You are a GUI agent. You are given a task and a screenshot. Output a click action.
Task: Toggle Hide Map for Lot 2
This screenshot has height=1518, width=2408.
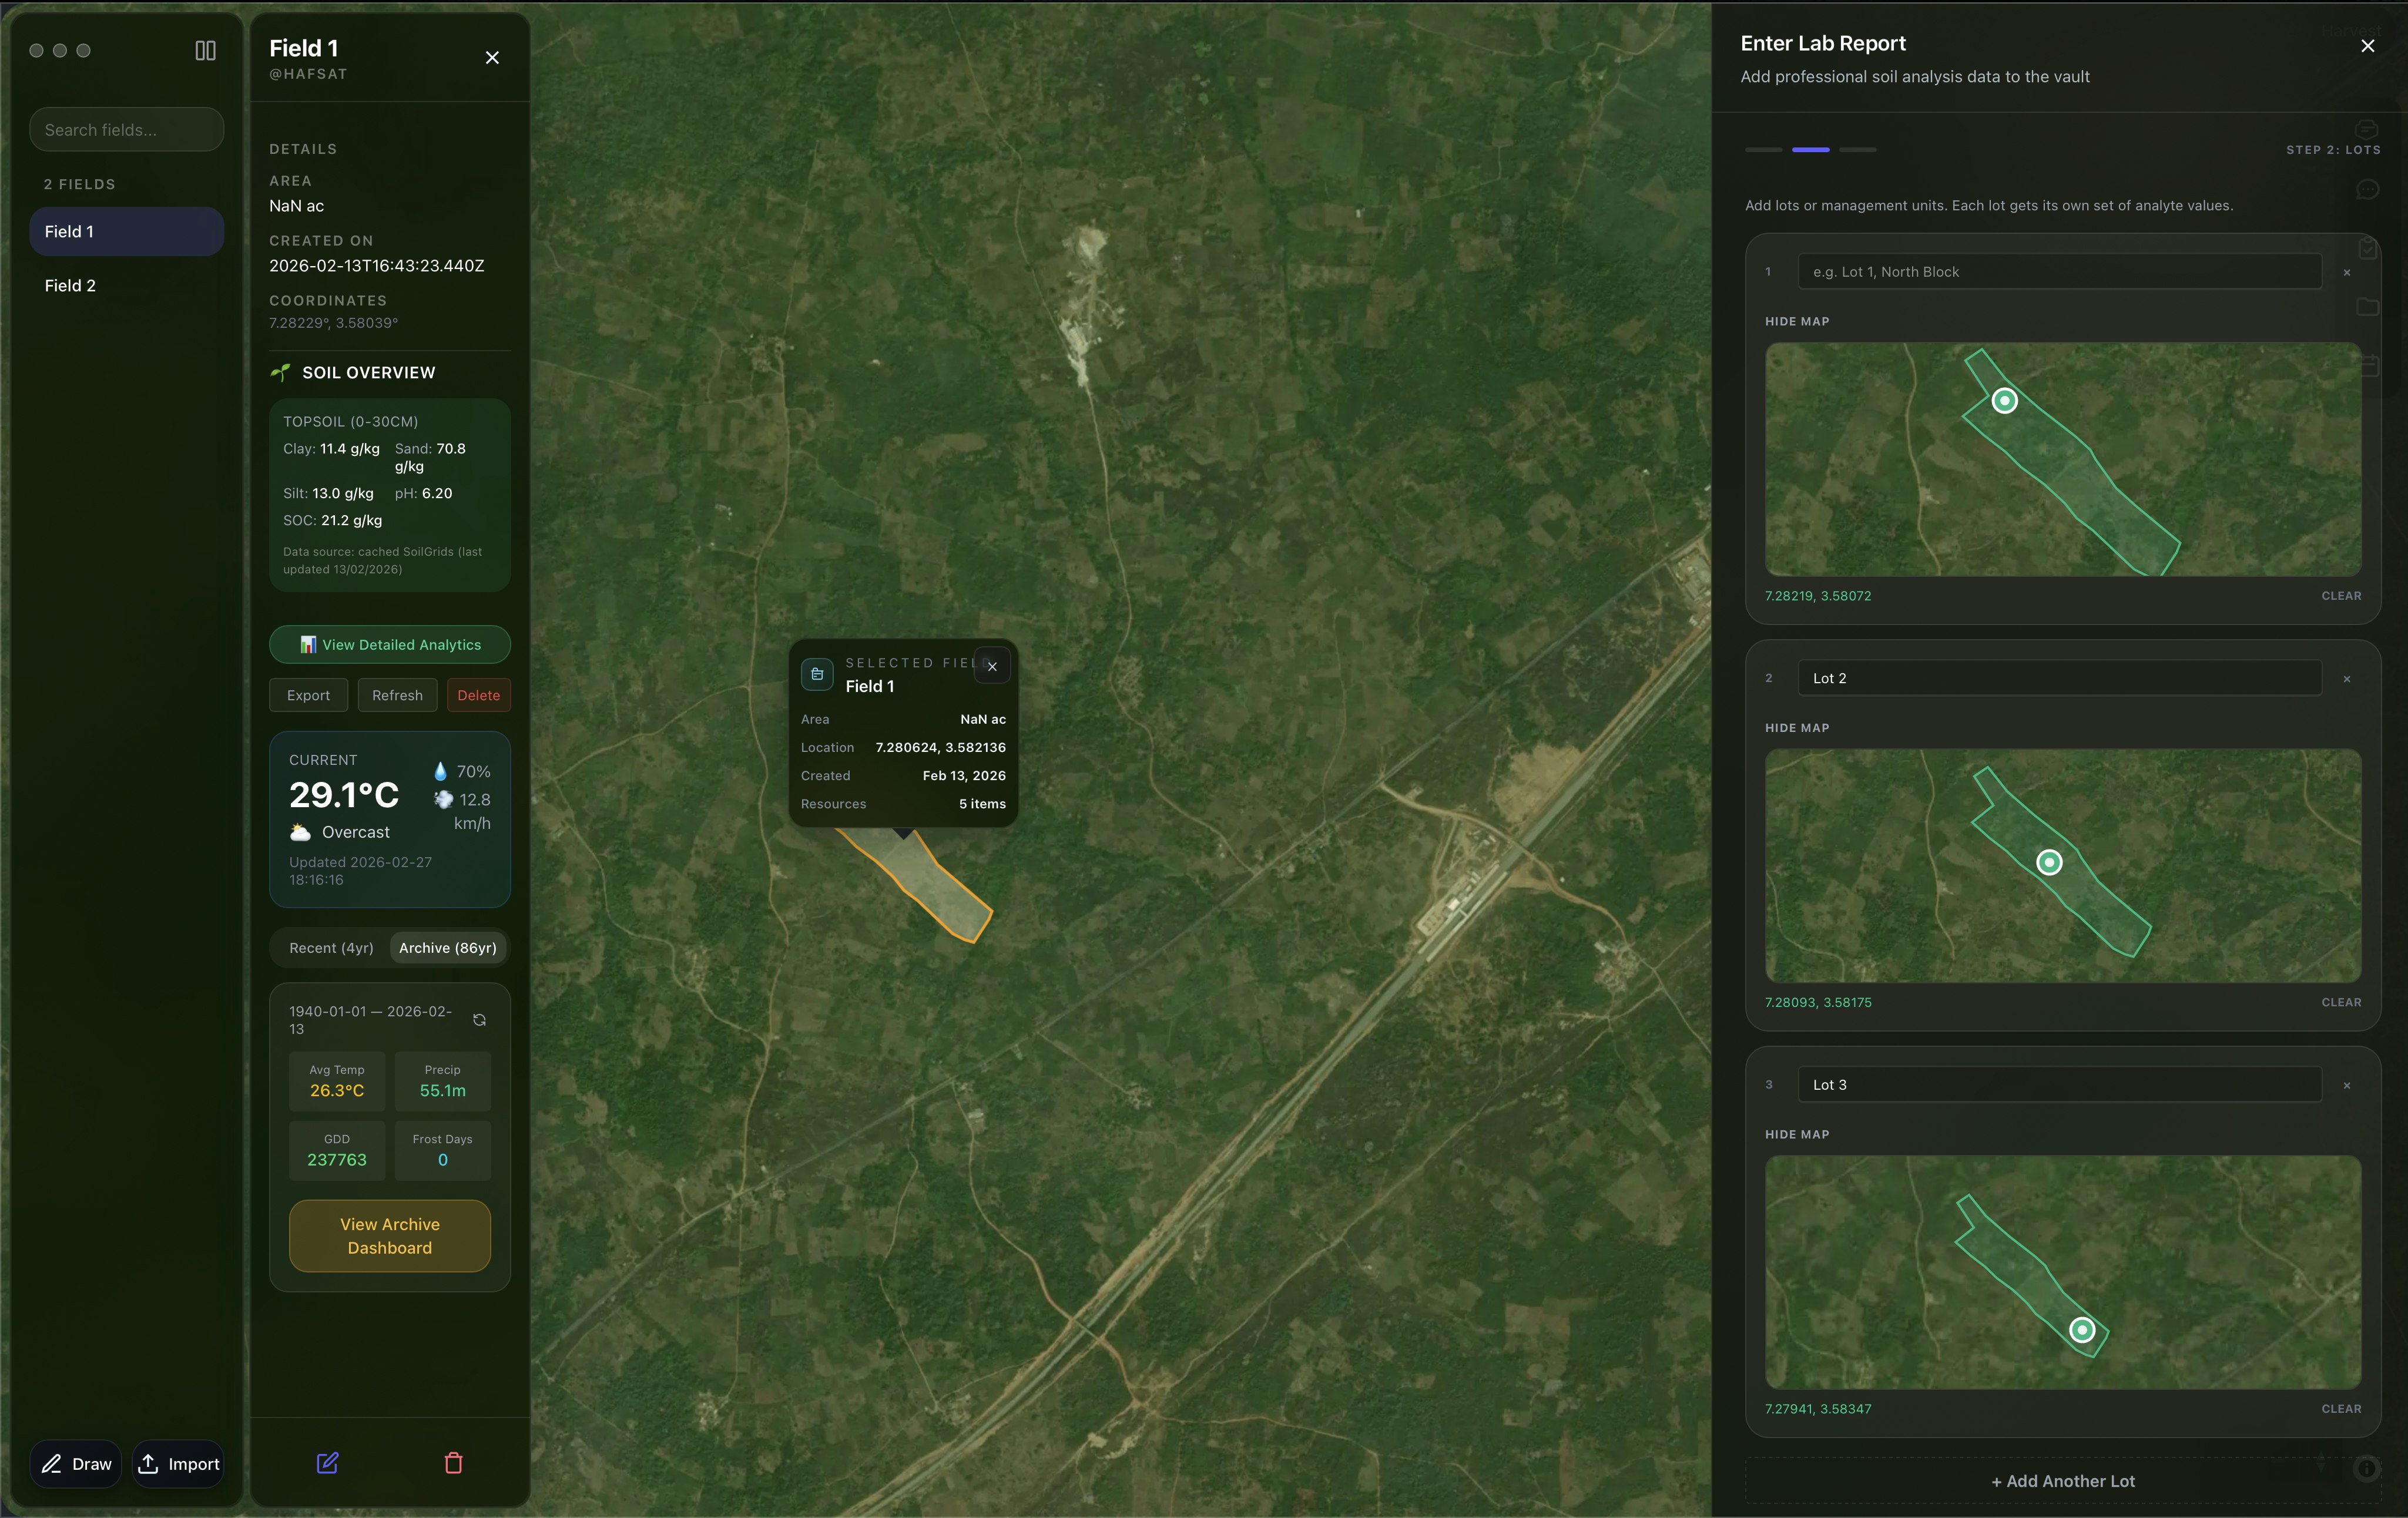(1796, 727)
